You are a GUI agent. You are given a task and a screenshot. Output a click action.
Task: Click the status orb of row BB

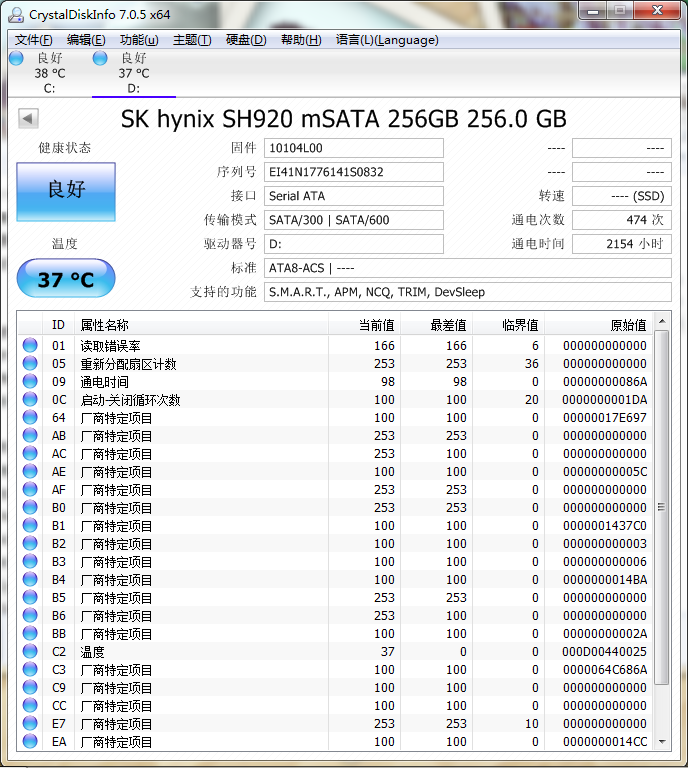pyautogui.click(x=30, y=633)
